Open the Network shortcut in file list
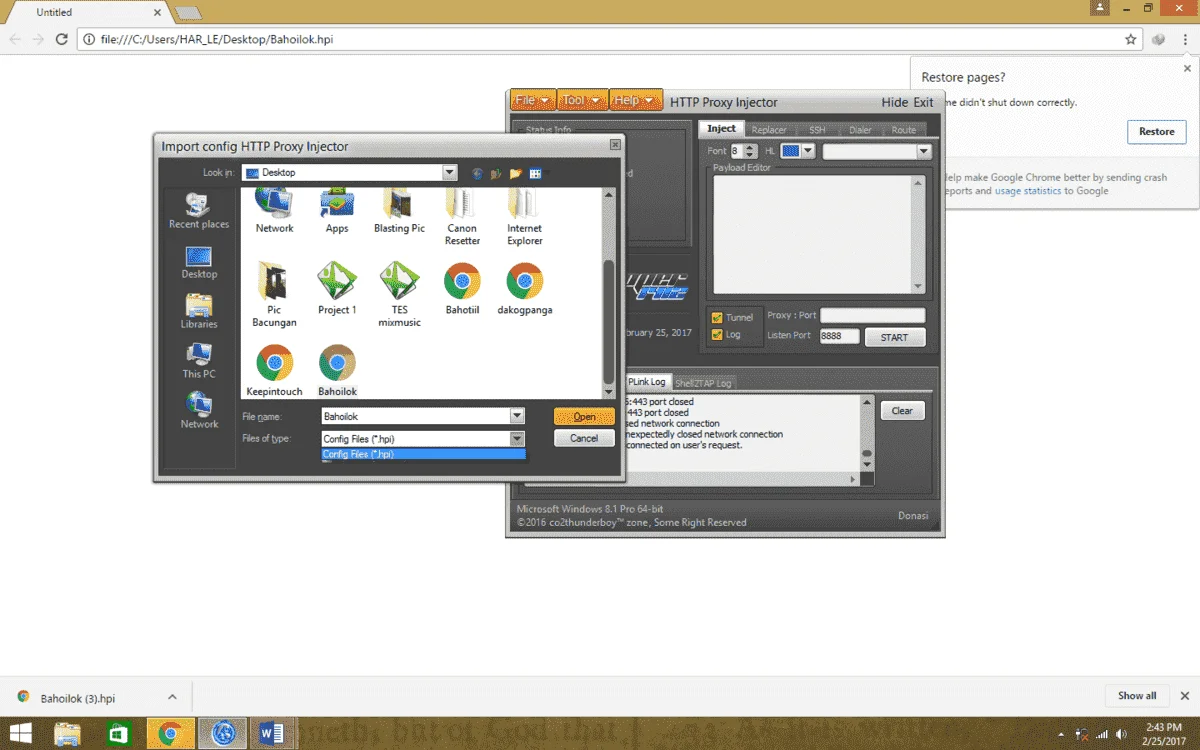Image resolution: width=1200 pixels, height=750 pixels. (274, 210)
